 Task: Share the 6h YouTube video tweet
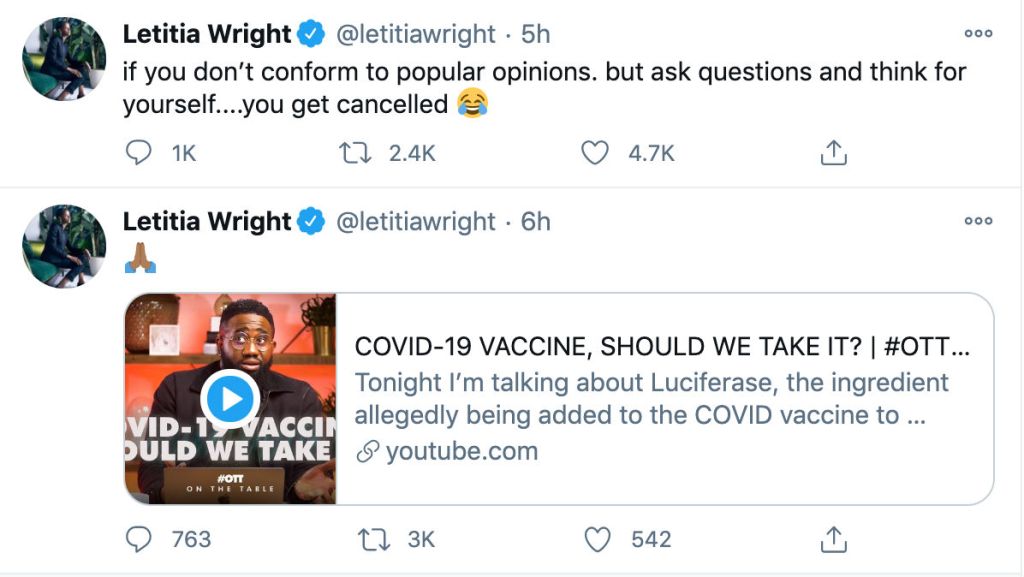click(833, 540)
